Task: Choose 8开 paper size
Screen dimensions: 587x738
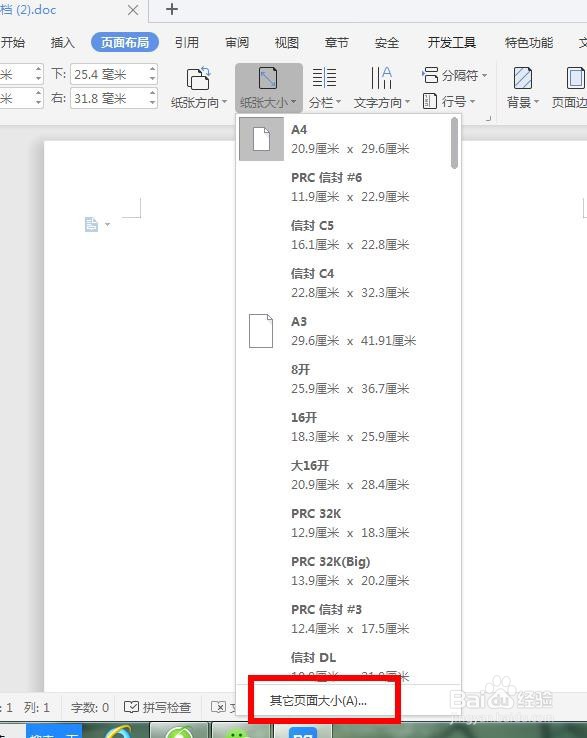Action: click(x=344, y=379)
